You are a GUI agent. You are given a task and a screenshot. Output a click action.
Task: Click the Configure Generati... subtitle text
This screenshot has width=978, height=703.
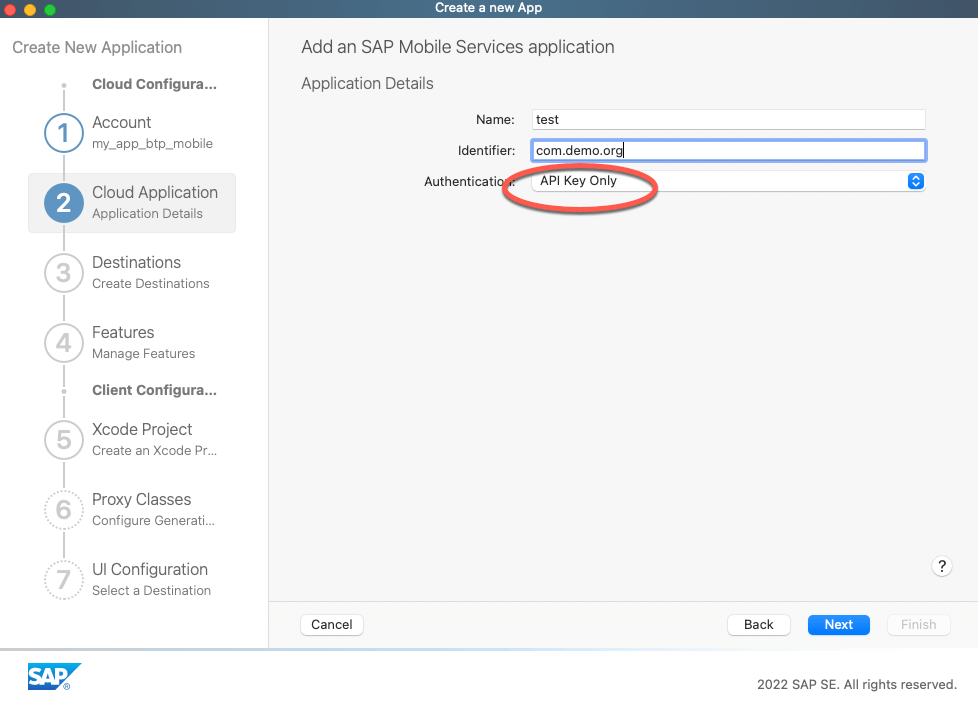[153, 520]
